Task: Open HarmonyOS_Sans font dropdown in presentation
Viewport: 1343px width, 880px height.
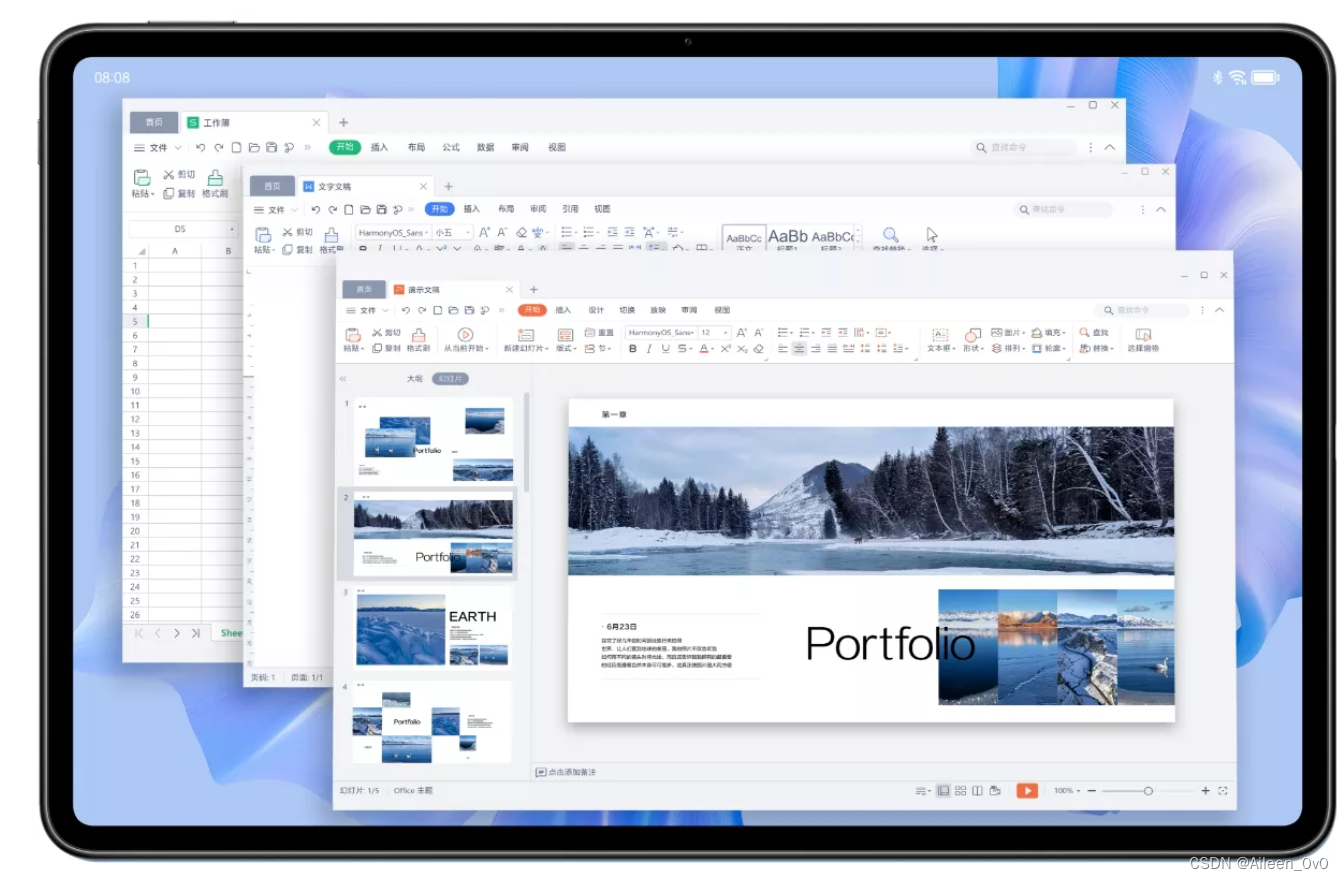Action: coord(661,333)
